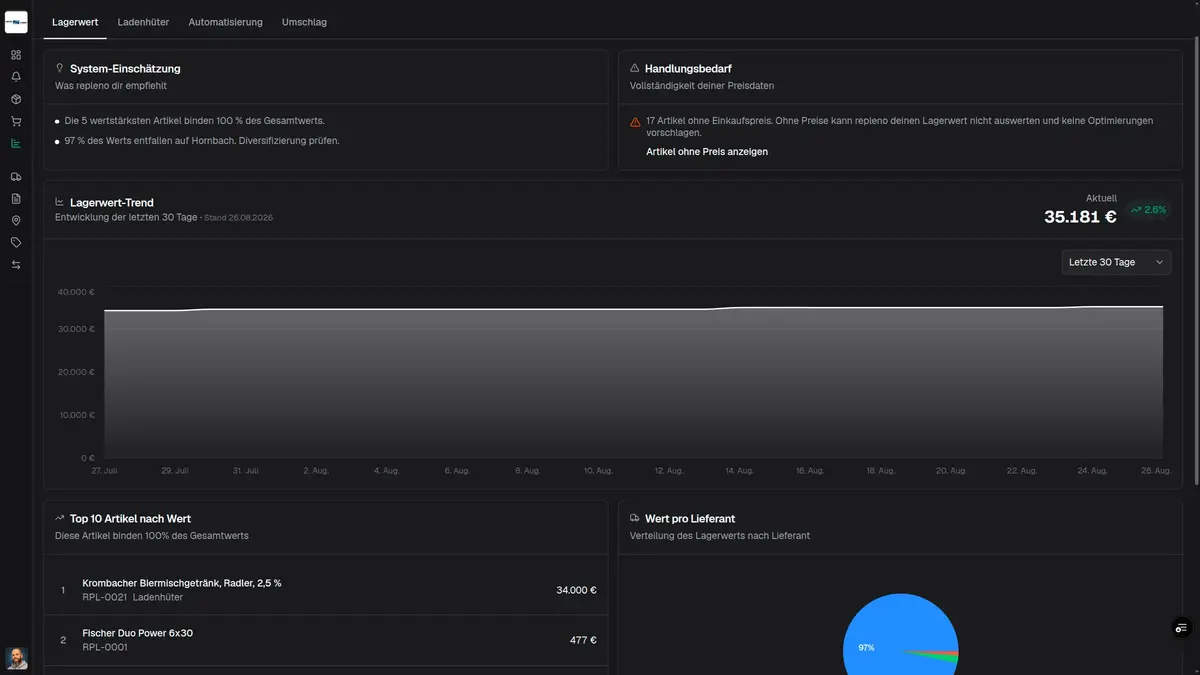Viewport: 1200px width, 675px height.
Task: Click the 26. Aug. label on chart axis
Action: 1155,470
